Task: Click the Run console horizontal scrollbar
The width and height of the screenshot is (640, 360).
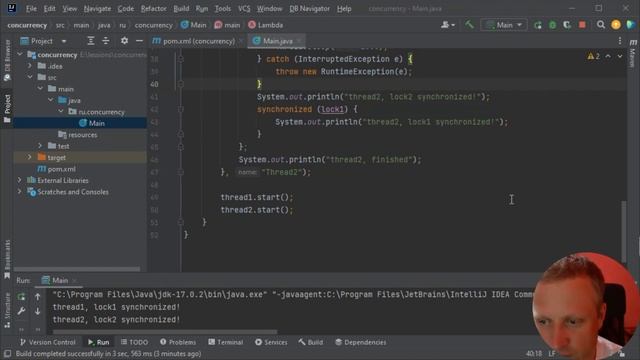Action: point(165,331)
